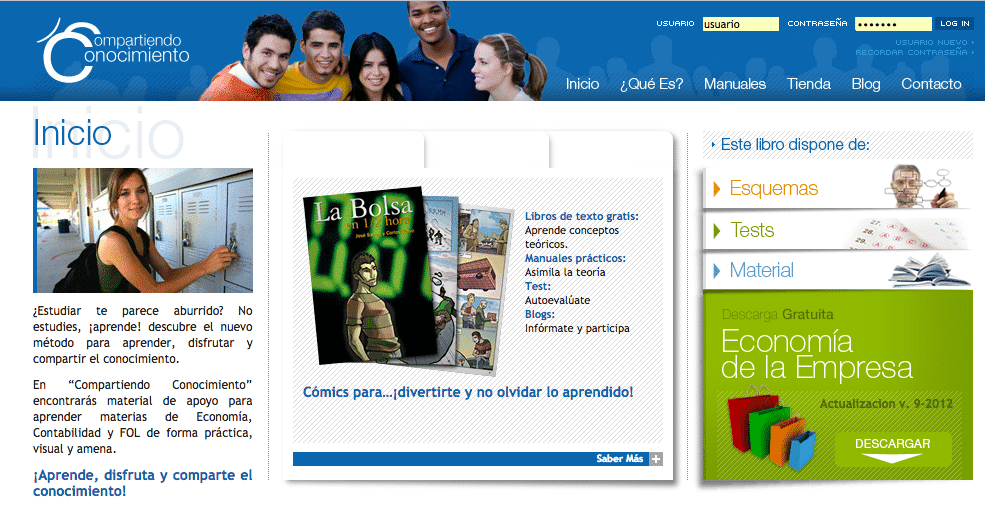
Task: Click the open books image in Material row
Action: [929, 270]
